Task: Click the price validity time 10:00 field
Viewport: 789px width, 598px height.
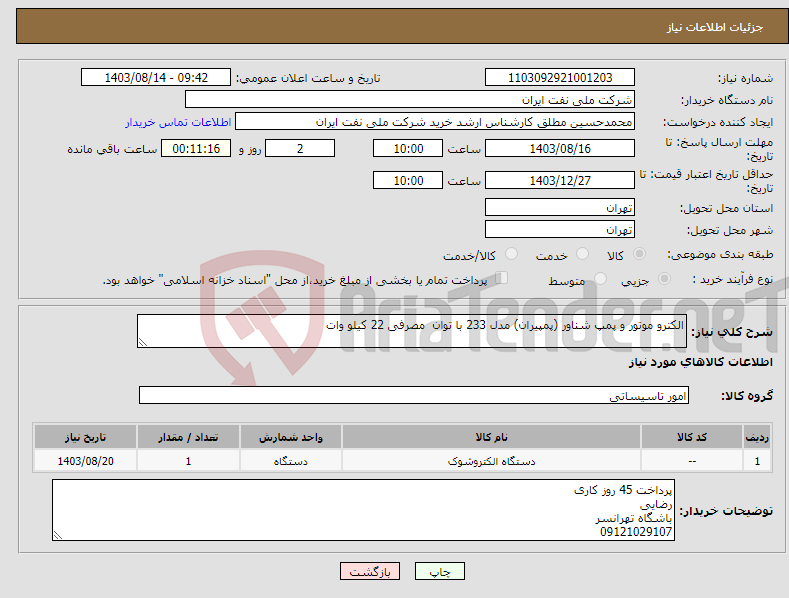Action: point(408,180)
